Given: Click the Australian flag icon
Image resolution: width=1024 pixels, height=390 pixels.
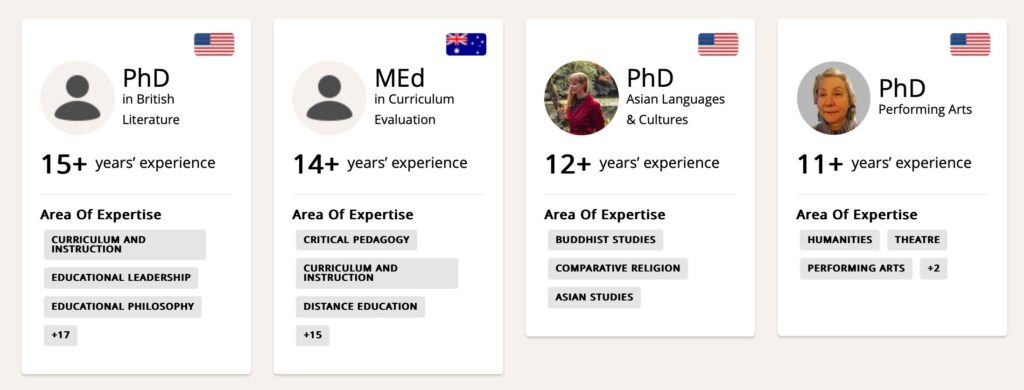Looking at the screenshot, I should tap(466, 44).
